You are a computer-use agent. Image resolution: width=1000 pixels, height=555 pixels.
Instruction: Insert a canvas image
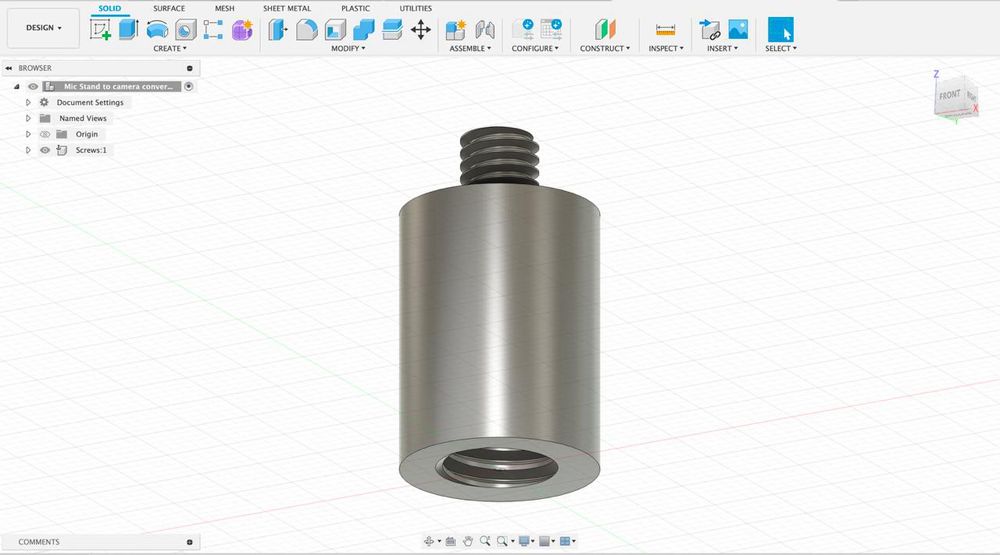click(738, 29)
